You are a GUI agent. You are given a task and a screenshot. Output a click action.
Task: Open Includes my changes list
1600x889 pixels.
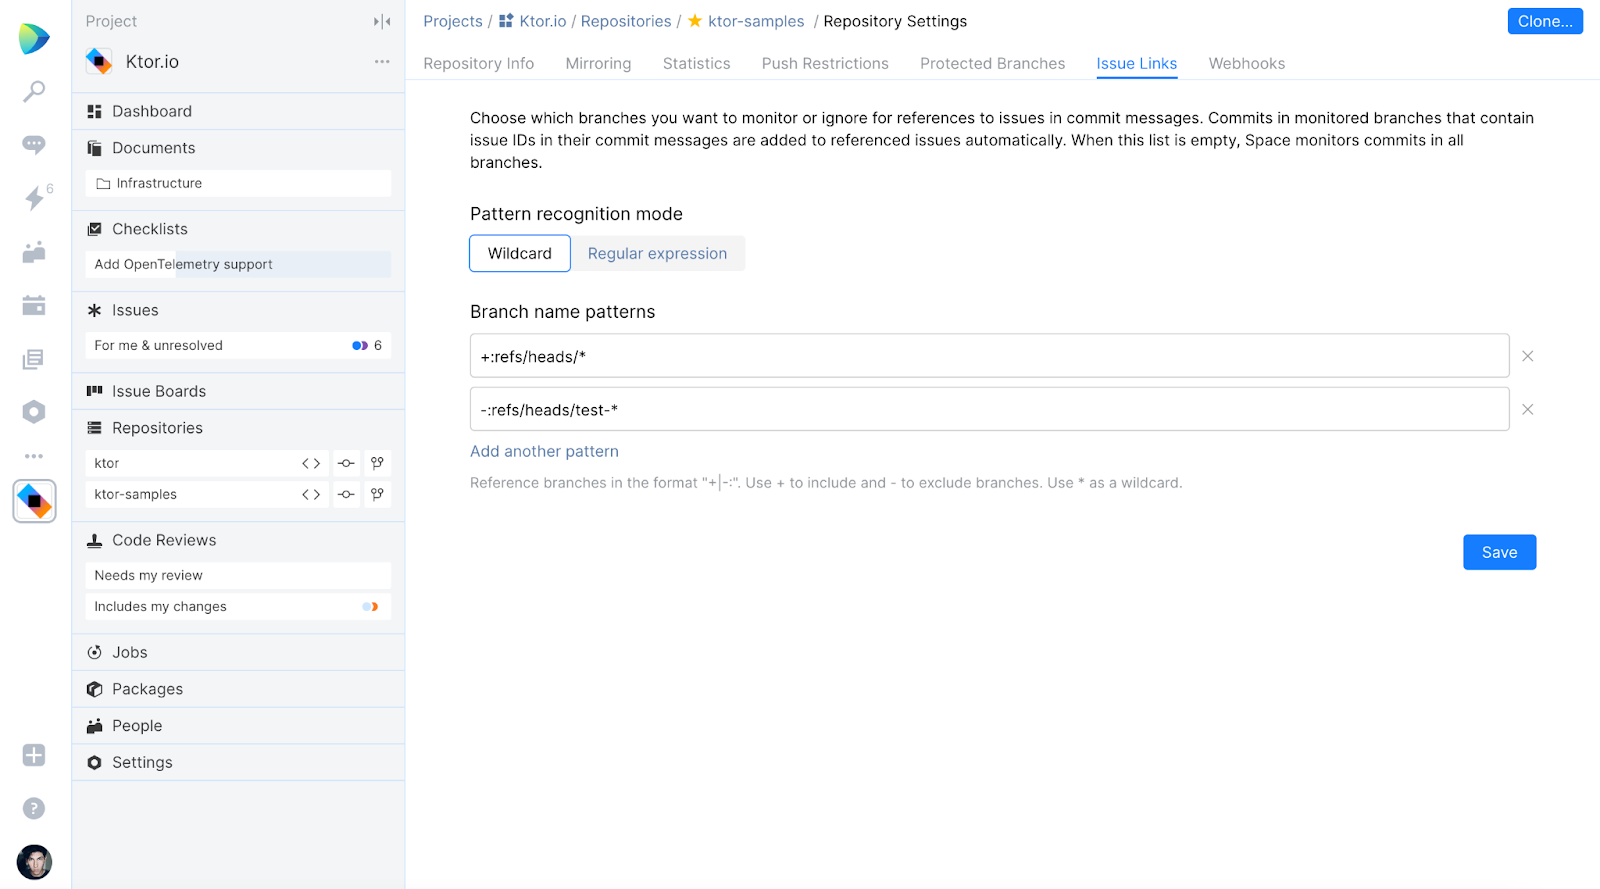click(x=238, y=606)
